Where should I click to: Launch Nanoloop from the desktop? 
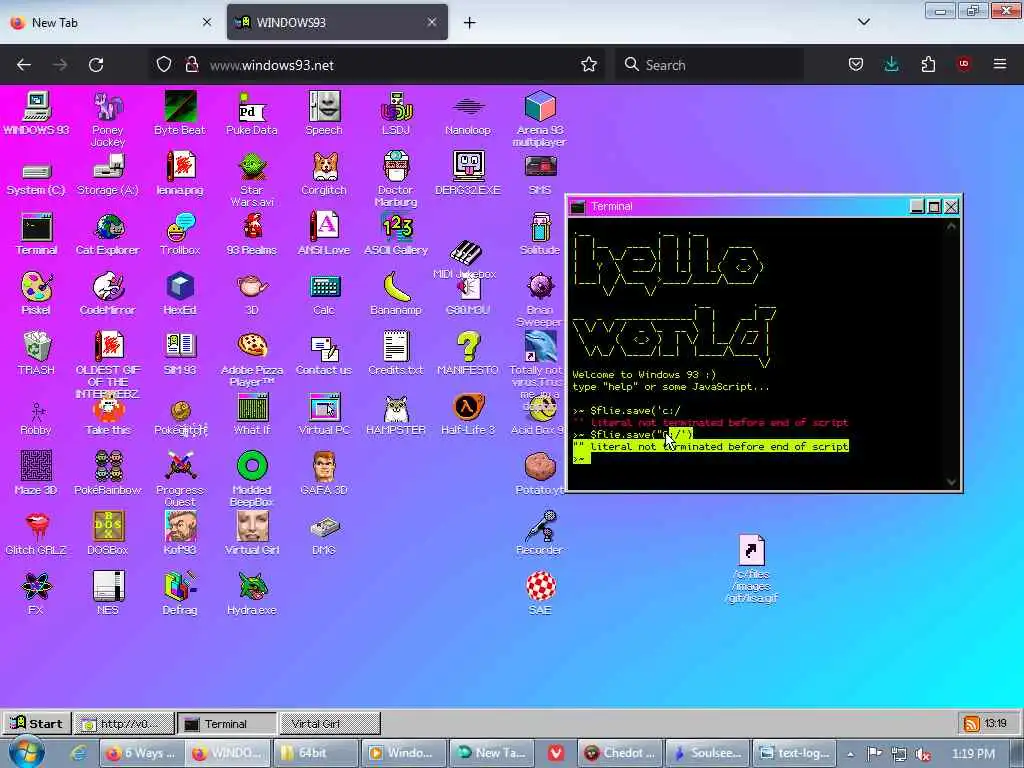(468, 112)
